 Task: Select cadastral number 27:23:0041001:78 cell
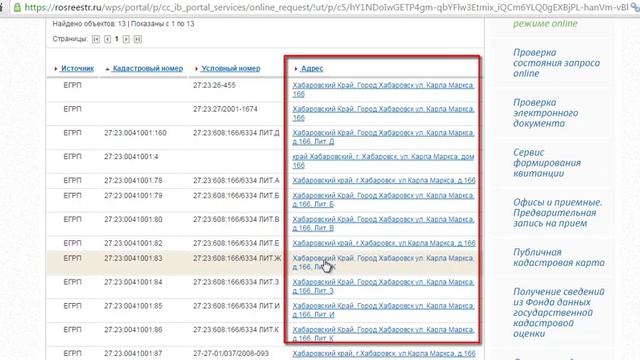[x=133, y=180]
